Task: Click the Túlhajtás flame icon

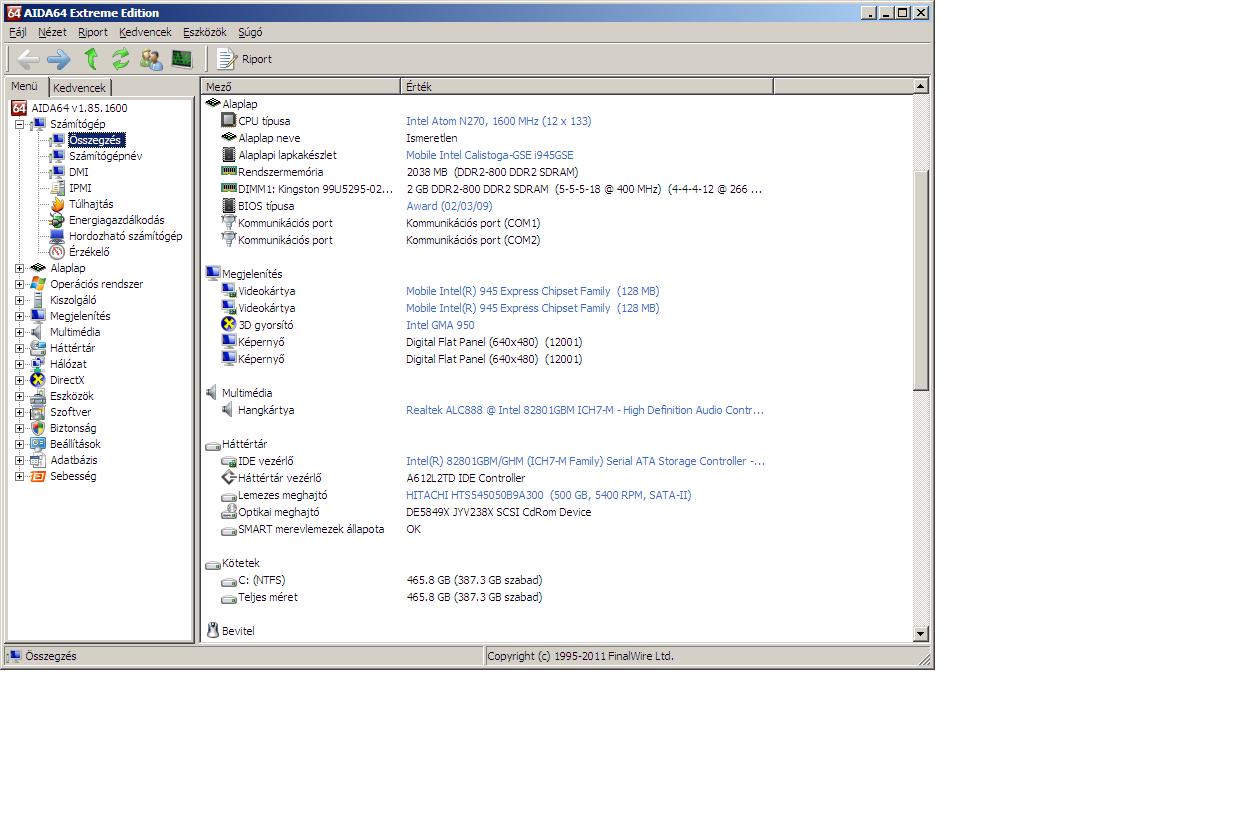Action: click(x=57, y=204)
